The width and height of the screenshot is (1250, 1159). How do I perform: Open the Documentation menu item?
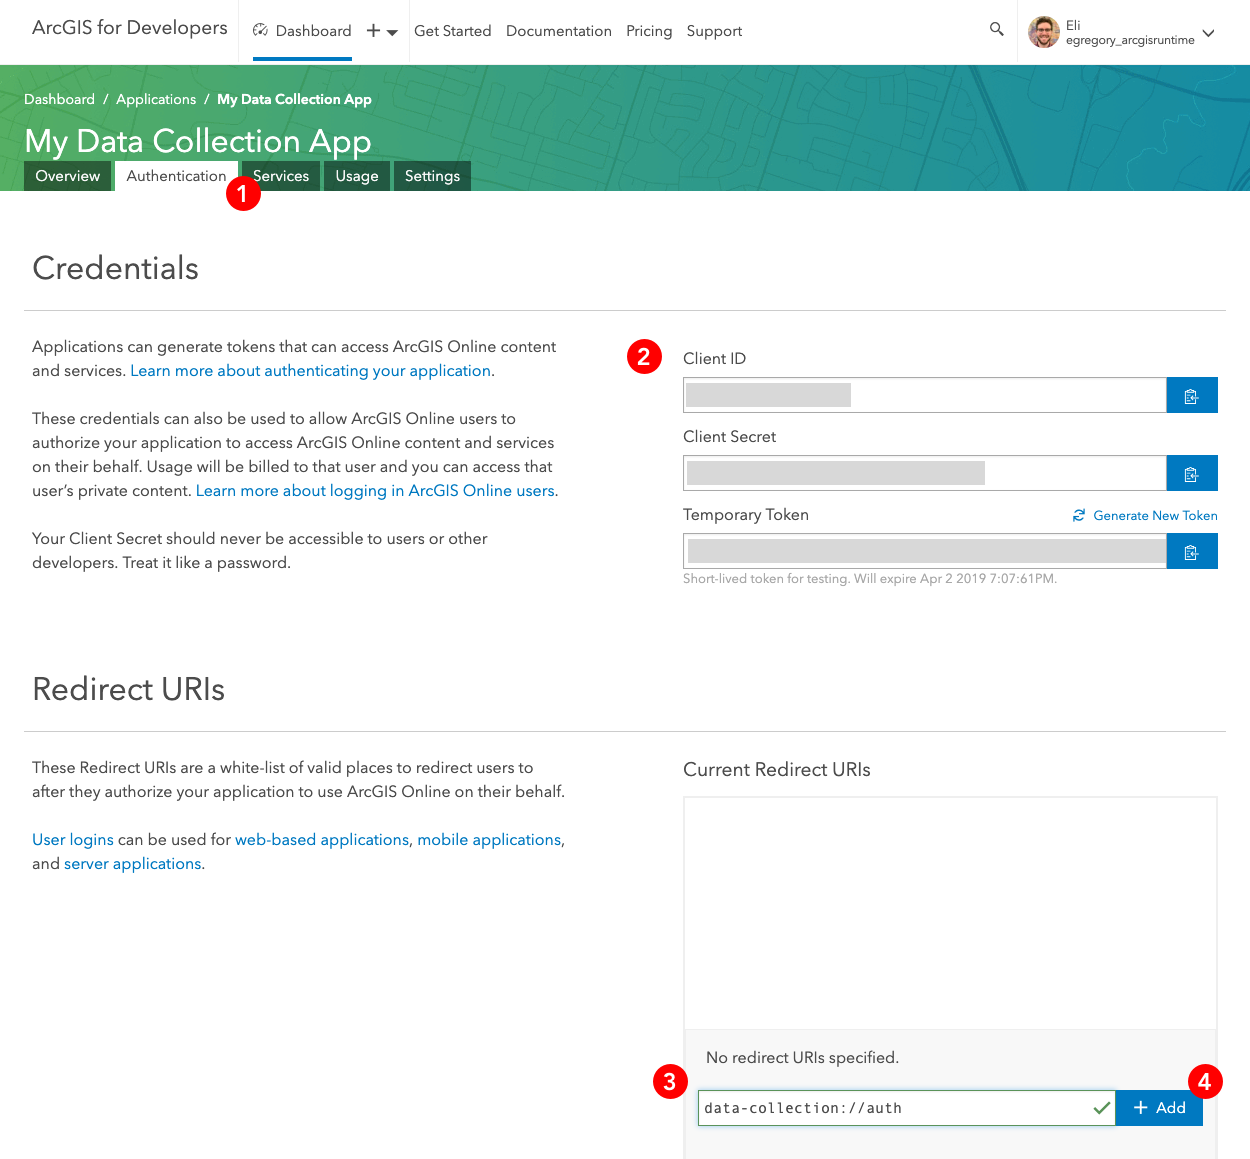pyautogui.click(x=559, y=31)
